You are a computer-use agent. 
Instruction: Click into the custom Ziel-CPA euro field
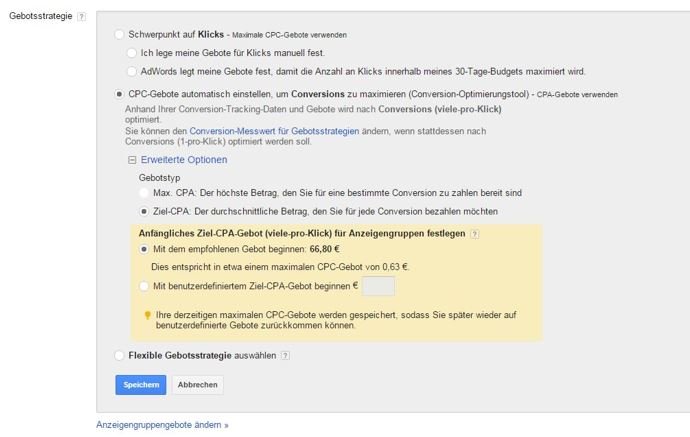[378, 286]
